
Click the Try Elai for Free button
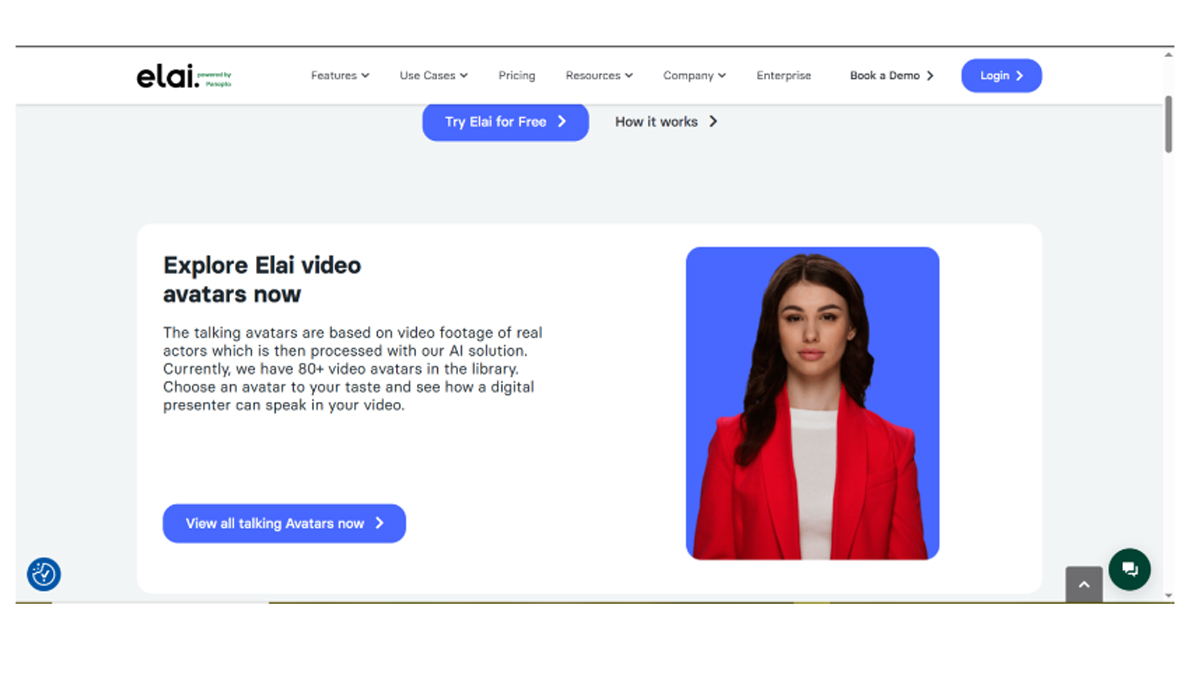[505, 122]
